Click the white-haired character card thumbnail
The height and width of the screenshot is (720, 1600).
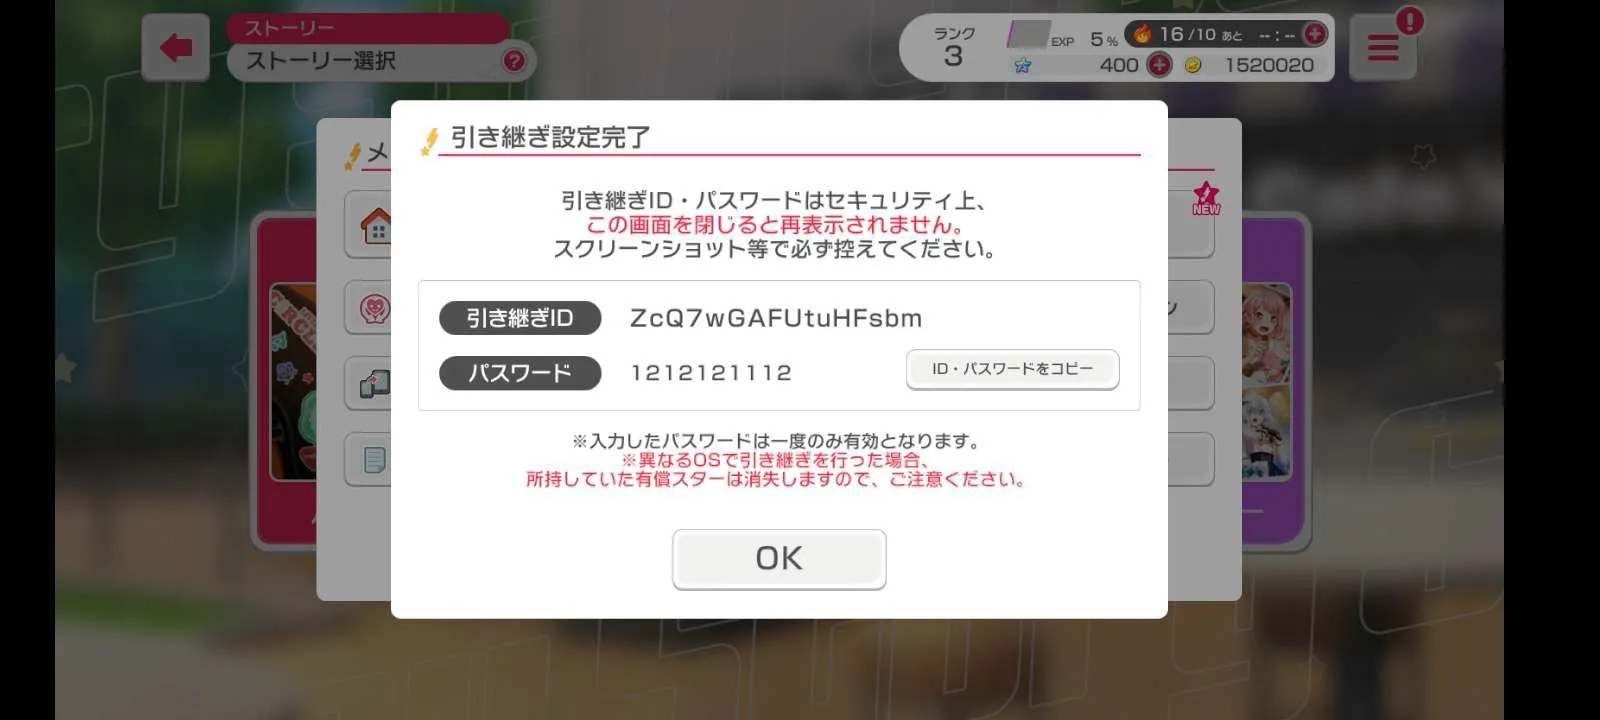(1266, 432)
